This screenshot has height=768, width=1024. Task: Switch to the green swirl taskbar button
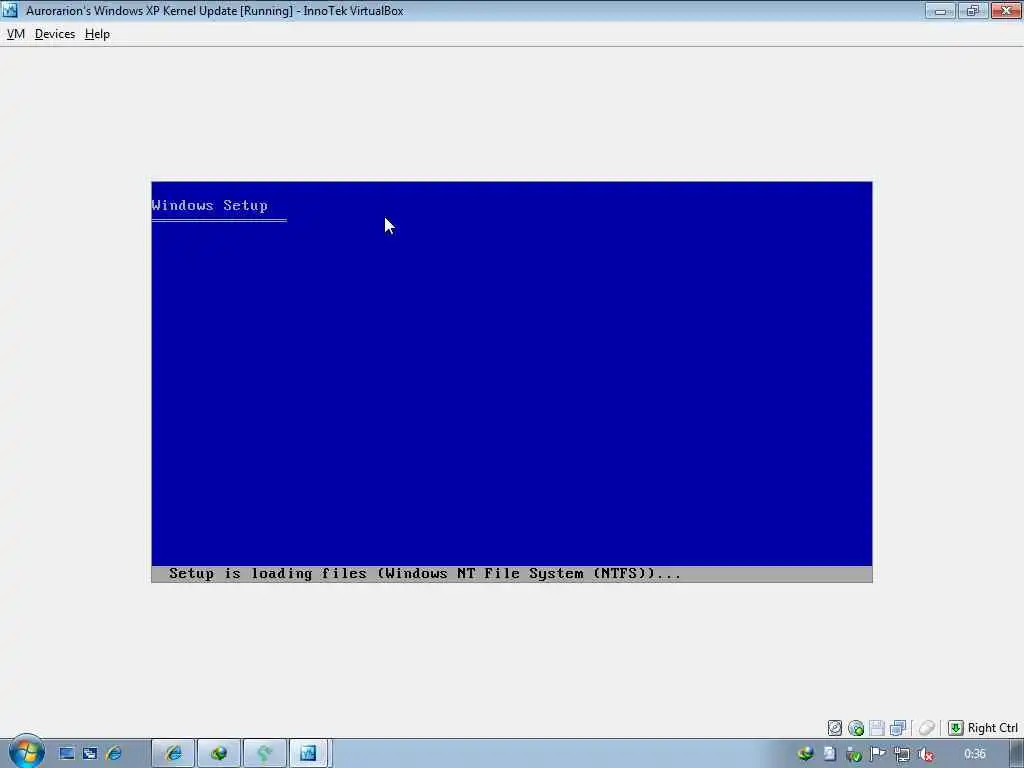[x=264, y=754]
